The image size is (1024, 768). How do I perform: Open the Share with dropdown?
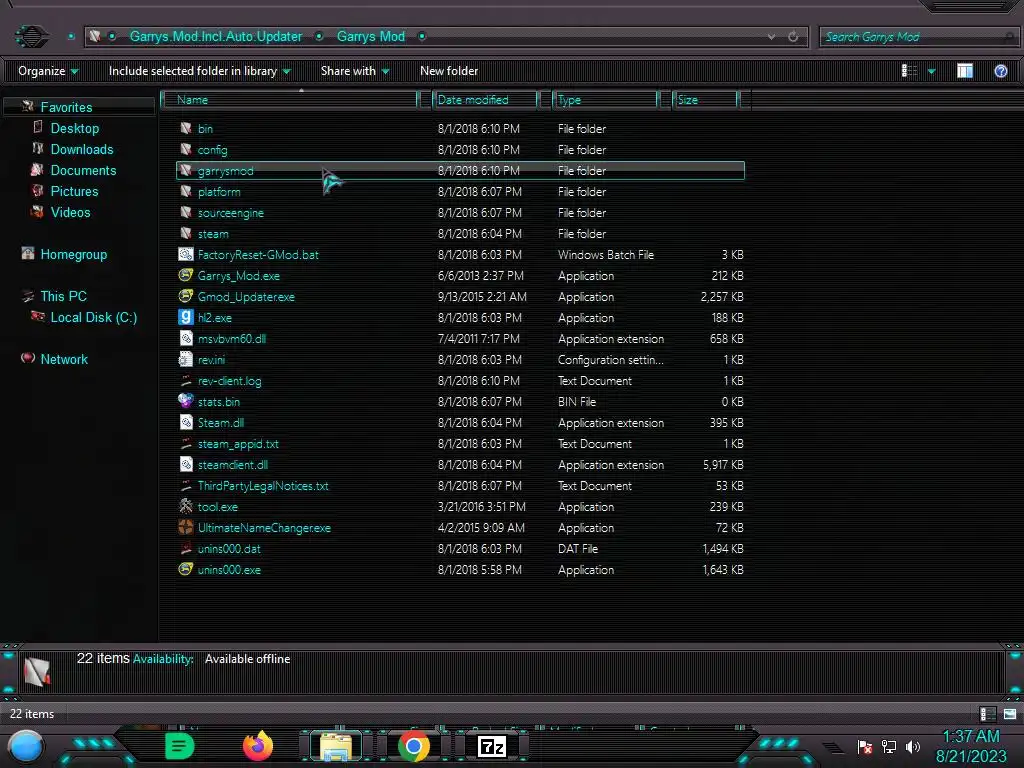[x=355, y=71]
